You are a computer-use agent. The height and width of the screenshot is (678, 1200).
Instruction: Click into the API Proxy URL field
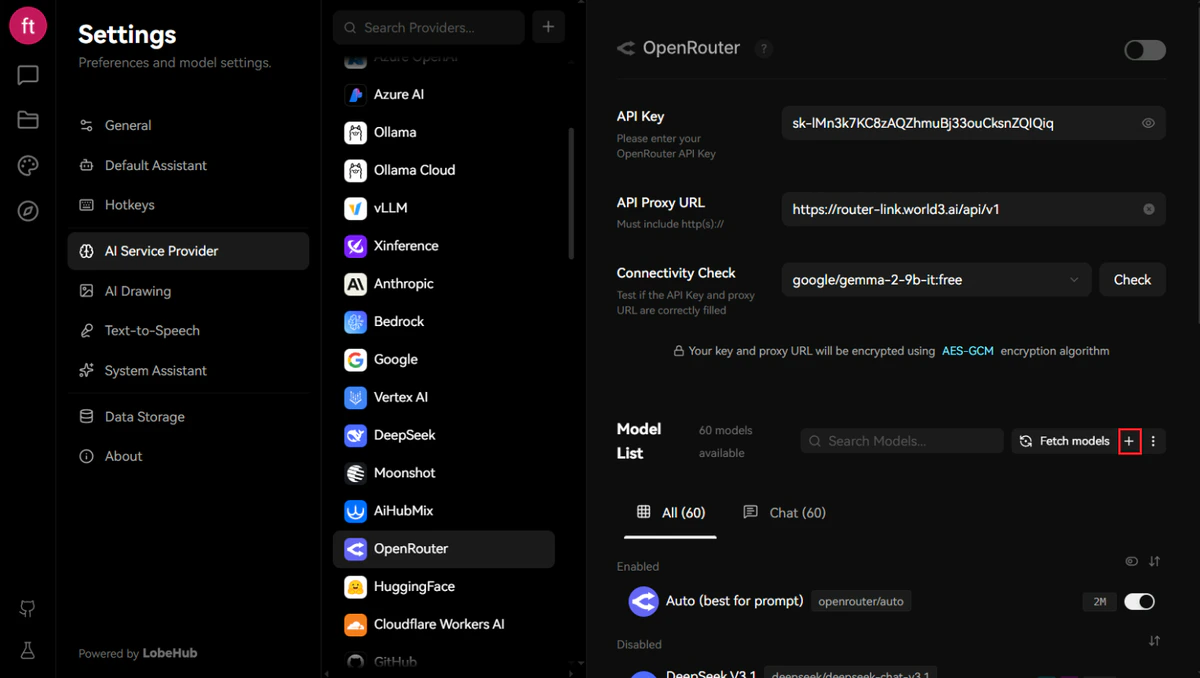pyautogui.click(x=974, y=209)
